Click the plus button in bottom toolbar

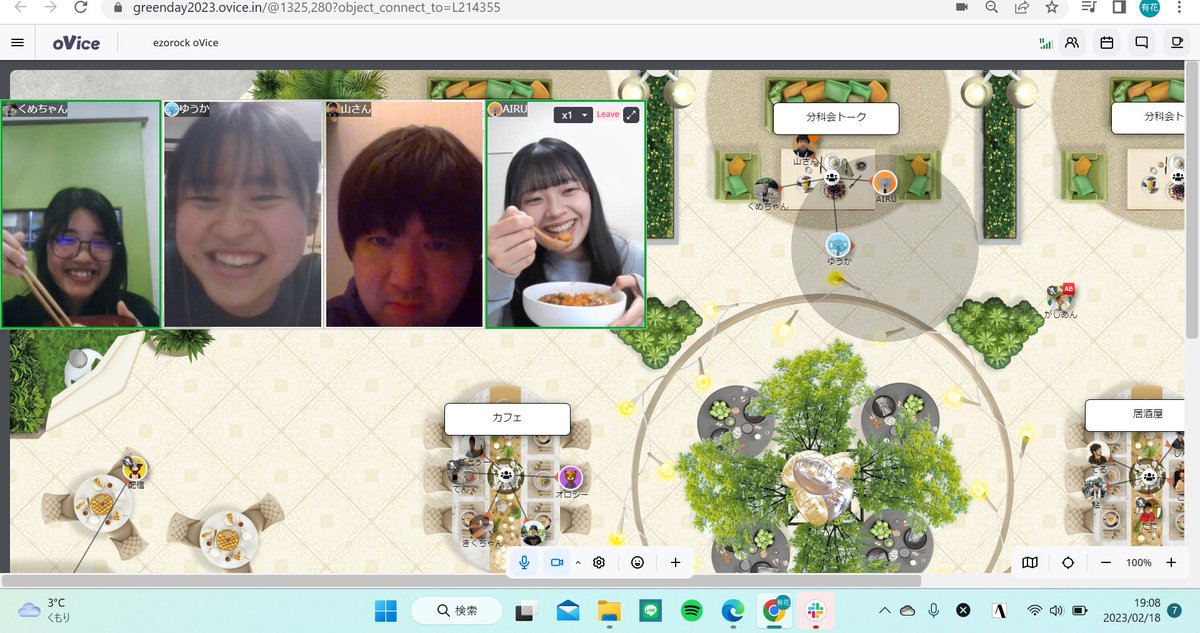675,562
